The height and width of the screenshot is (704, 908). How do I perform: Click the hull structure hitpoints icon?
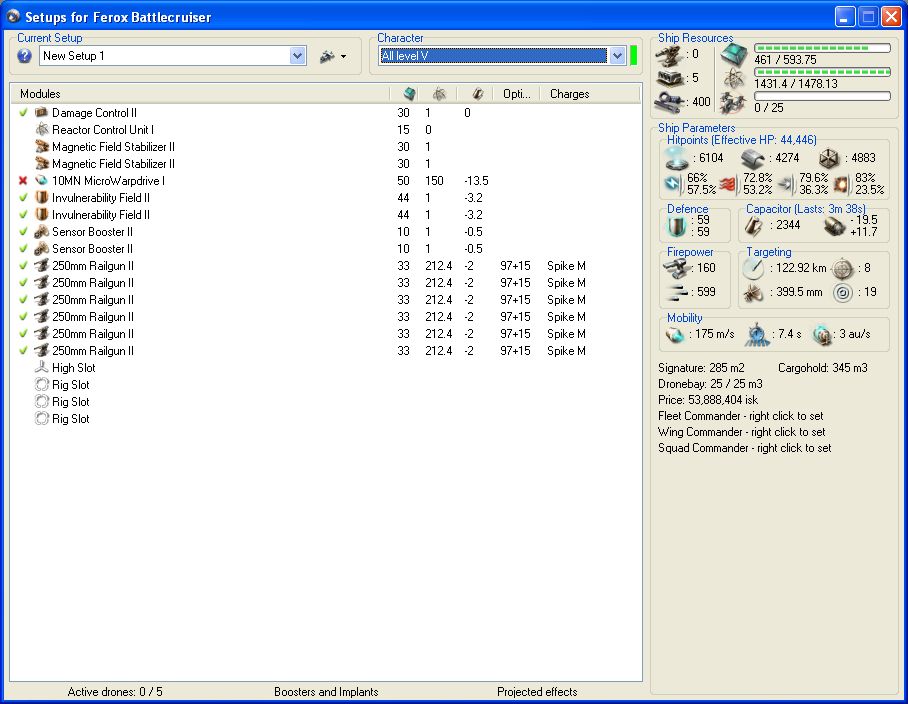(x=829, y=158)
